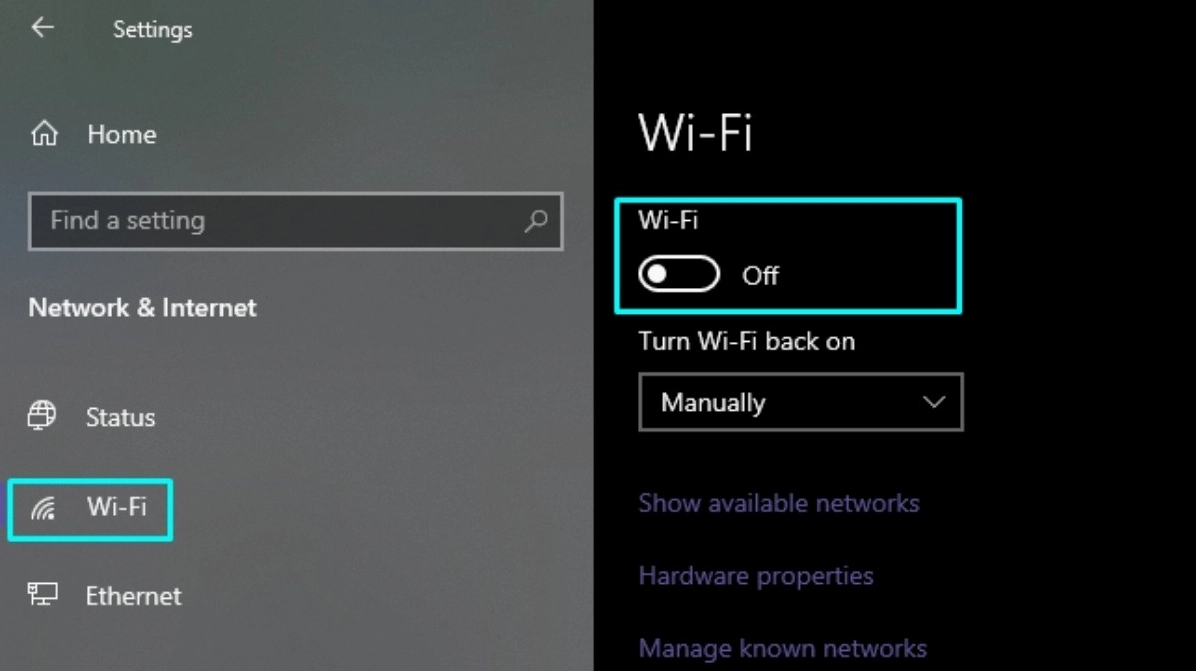Select Wi-Fi in the sidebar
The image size is (1196, 671).
(90, 509)
